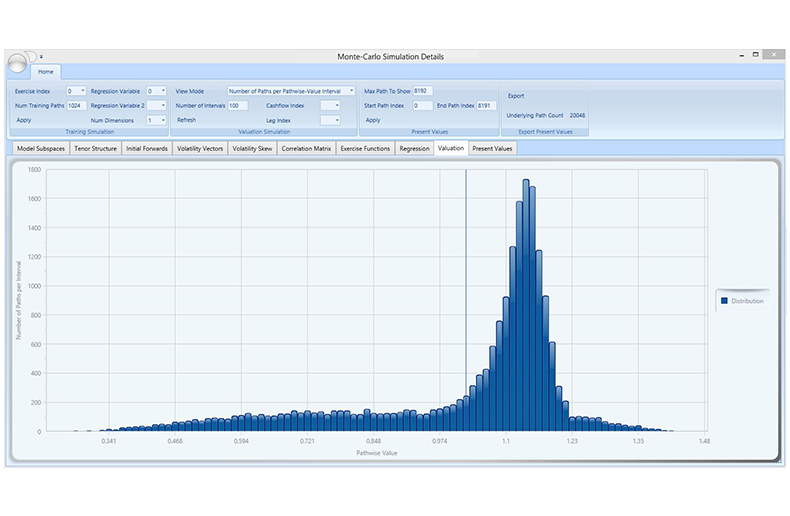Select the Home ribbon tab
This screenshot has height=516, width=790.
45,72
